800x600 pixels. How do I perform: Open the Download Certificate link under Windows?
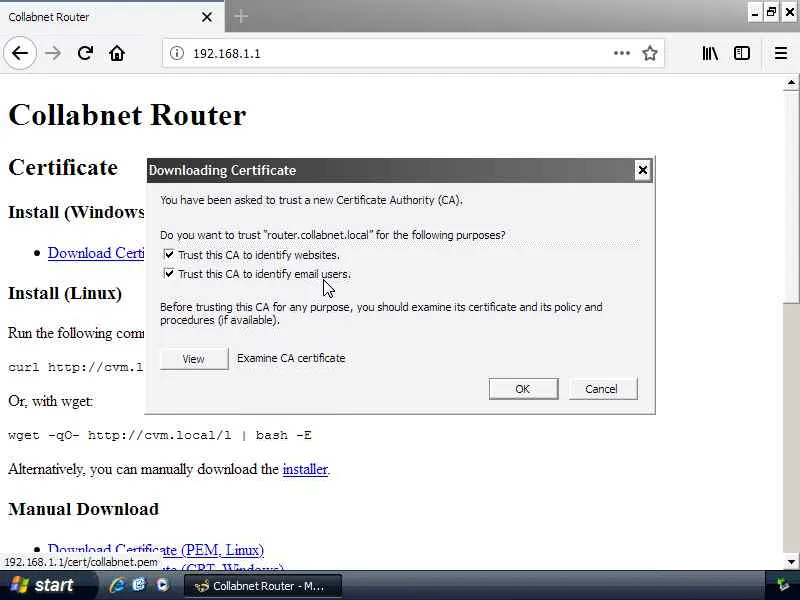[x=96, y=253]
